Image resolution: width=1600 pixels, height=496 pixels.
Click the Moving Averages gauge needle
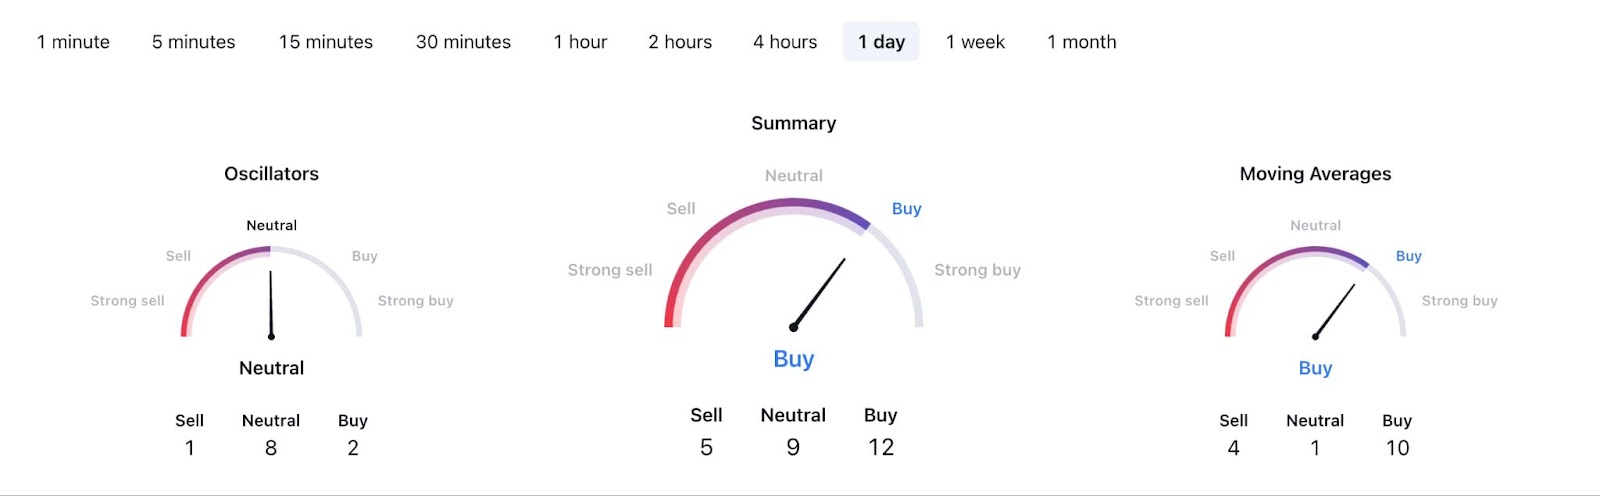(1335, 310)
